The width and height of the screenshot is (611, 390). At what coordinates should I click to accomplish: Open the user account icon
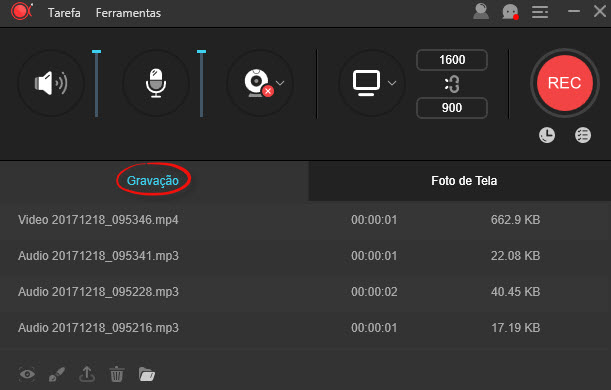(481, 11)
